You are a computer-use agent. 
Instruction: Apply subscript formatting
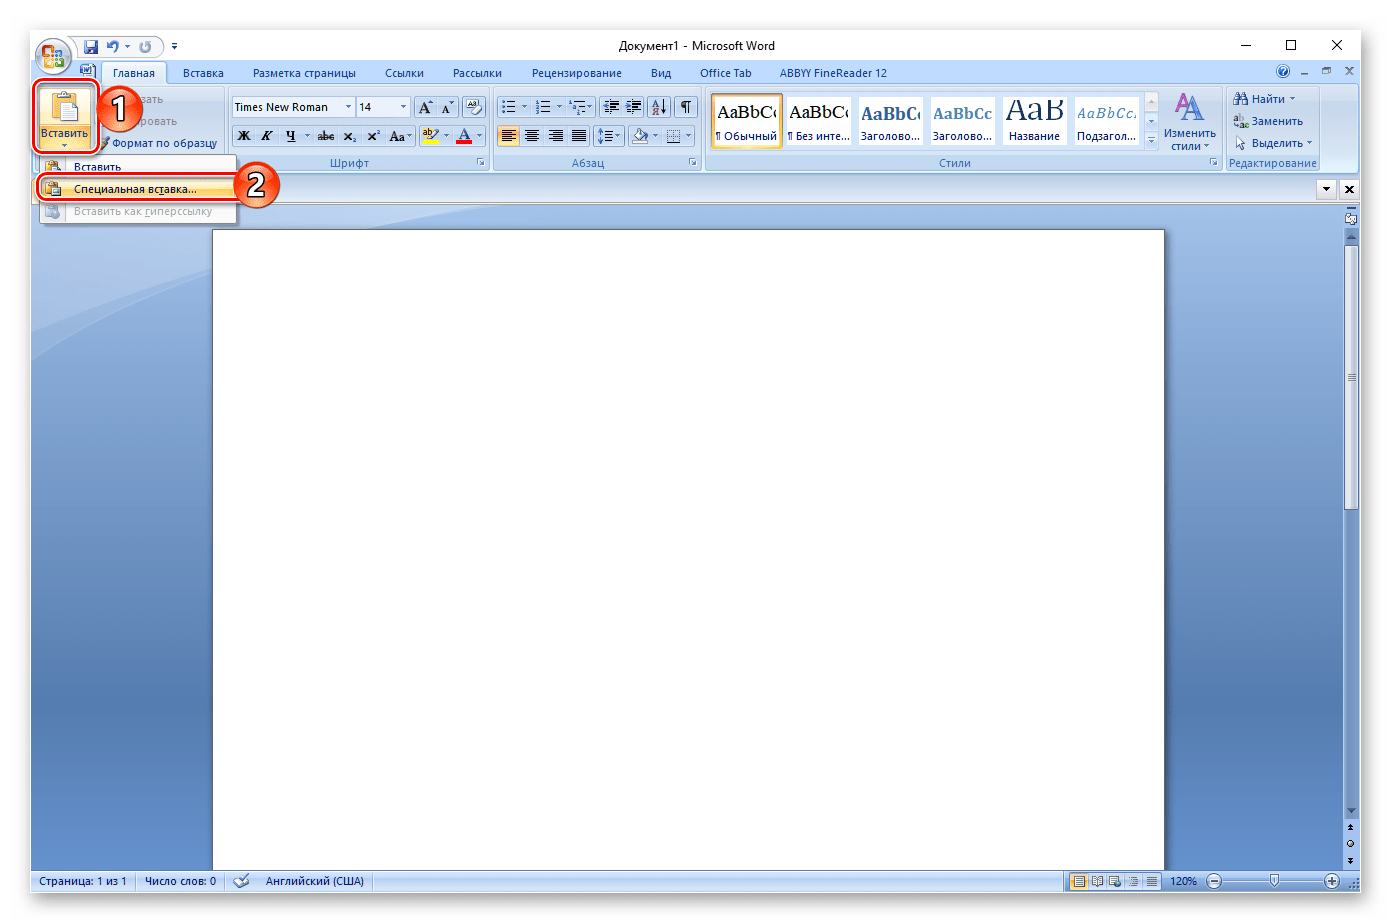(350, 136)
